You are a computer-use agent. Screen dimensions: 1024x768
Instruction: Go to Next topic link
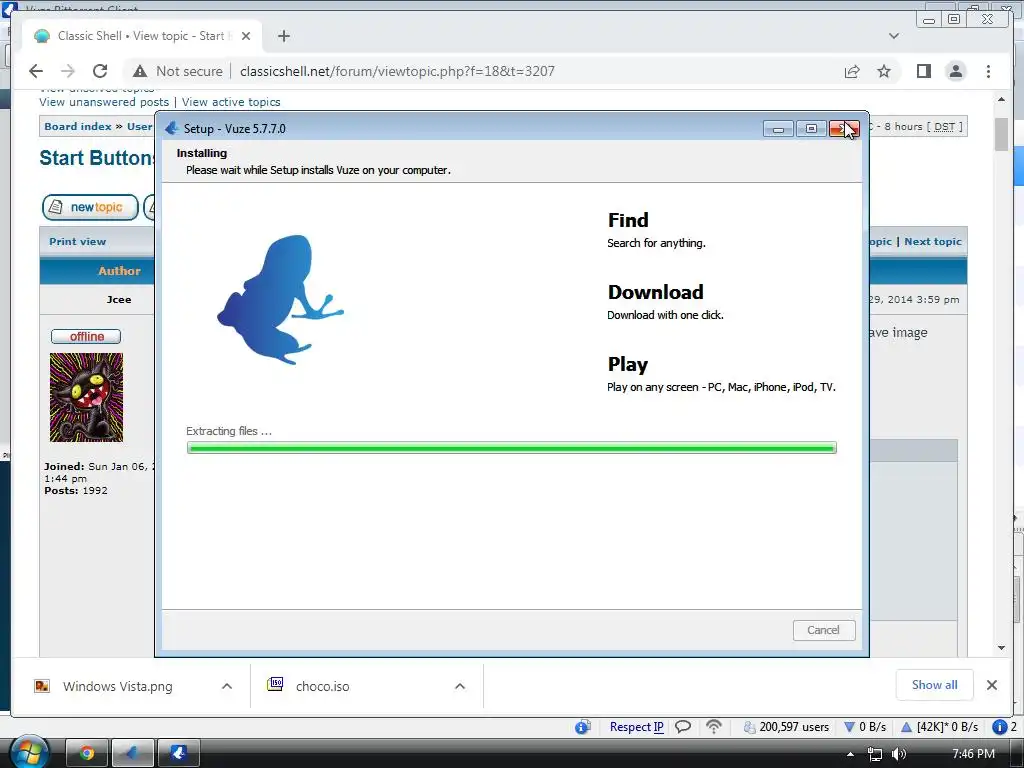[x=933, y=242]
